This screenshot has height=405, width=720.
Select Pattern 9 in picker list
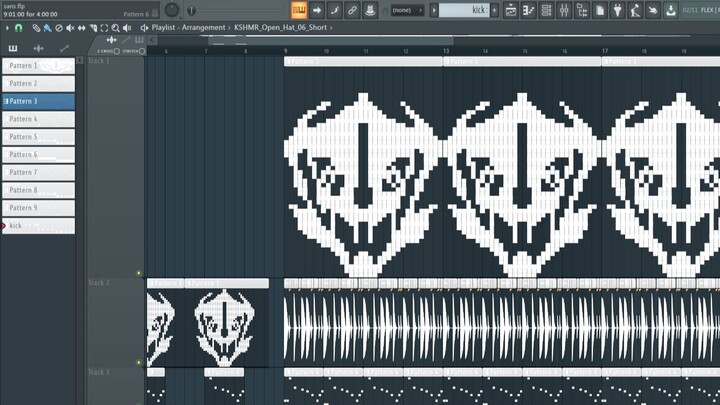pos(39,208)
